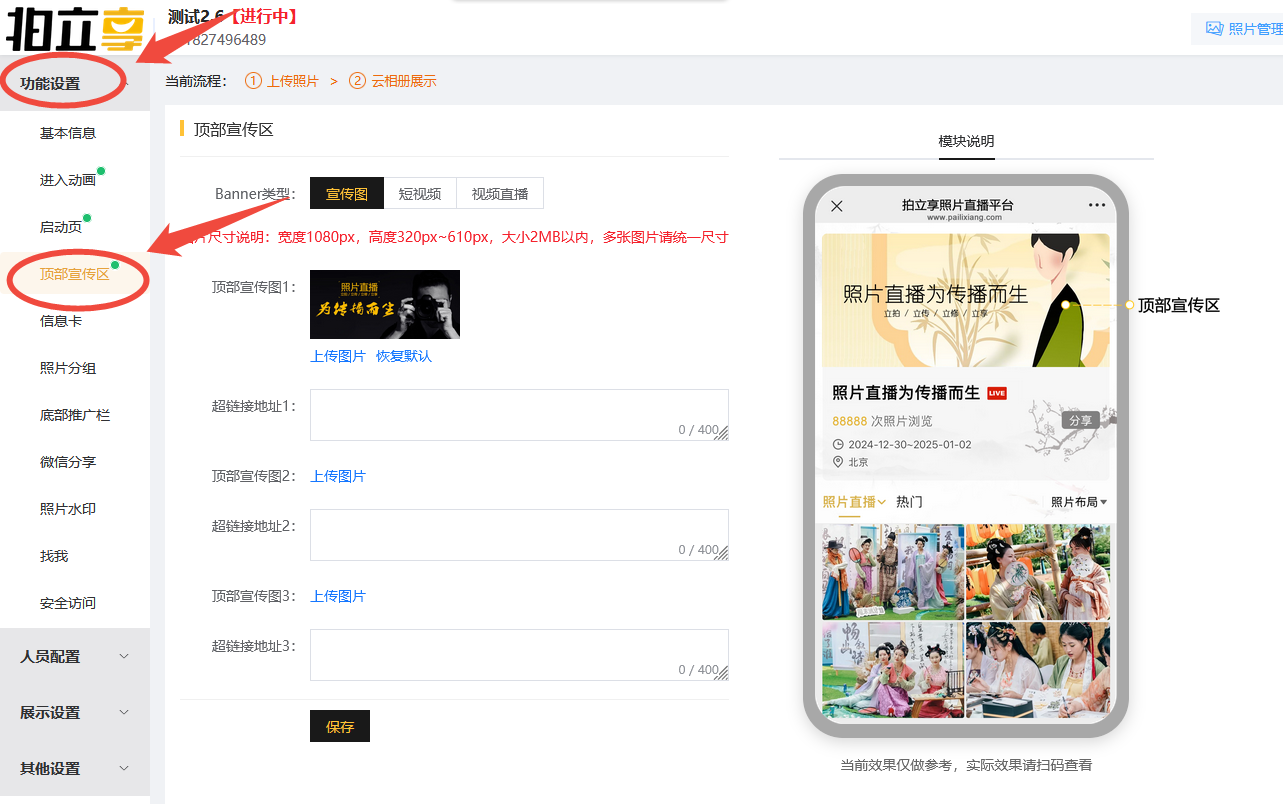Click the 顶部宣传图1 thumbnail image
The width and height of the screenshot is (1283, 804).
pyautogui.click(x=385, y=304)
